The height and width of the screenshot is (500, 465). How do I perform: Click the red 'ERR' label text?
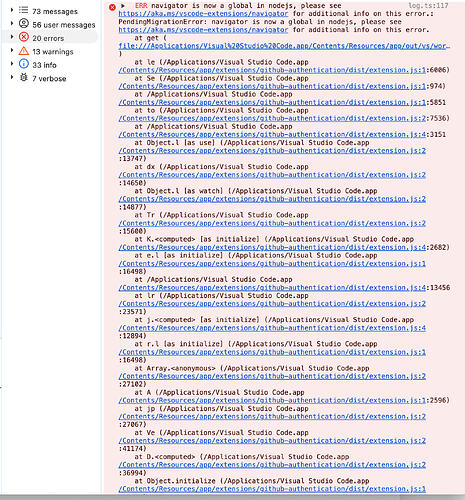point(141,6)
